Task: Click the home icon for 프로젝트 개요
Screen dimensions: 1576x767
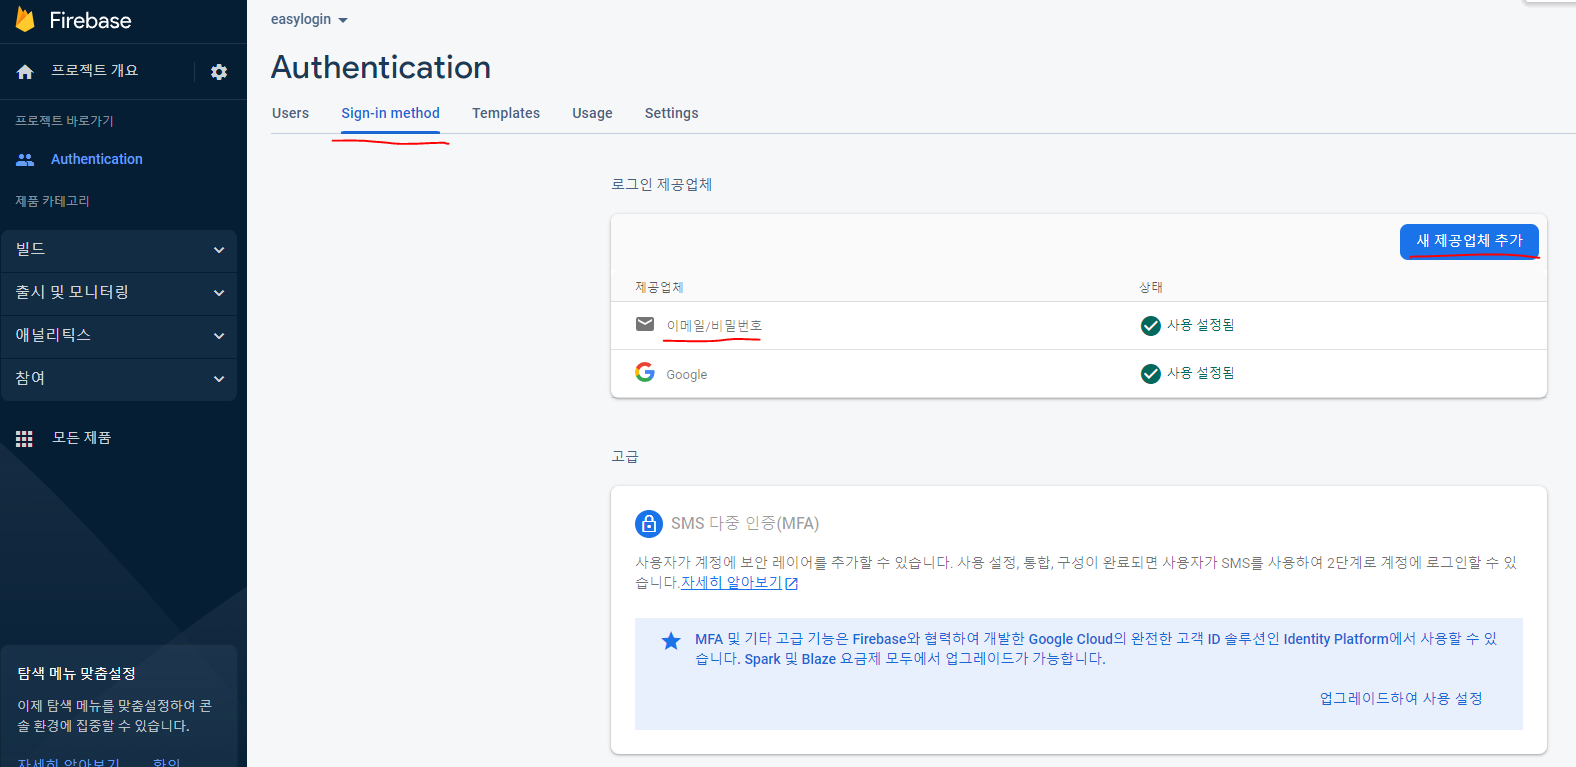Action: point(25,72)
